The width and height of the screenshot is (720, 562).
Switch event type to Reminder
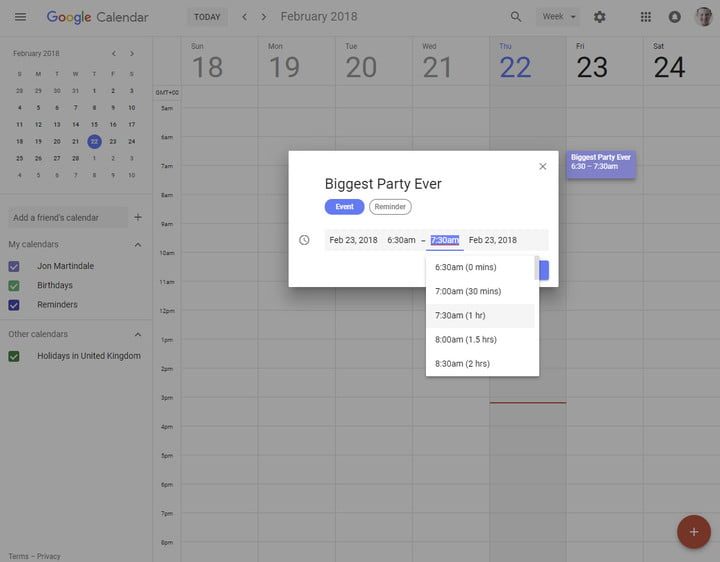[390, 207]
